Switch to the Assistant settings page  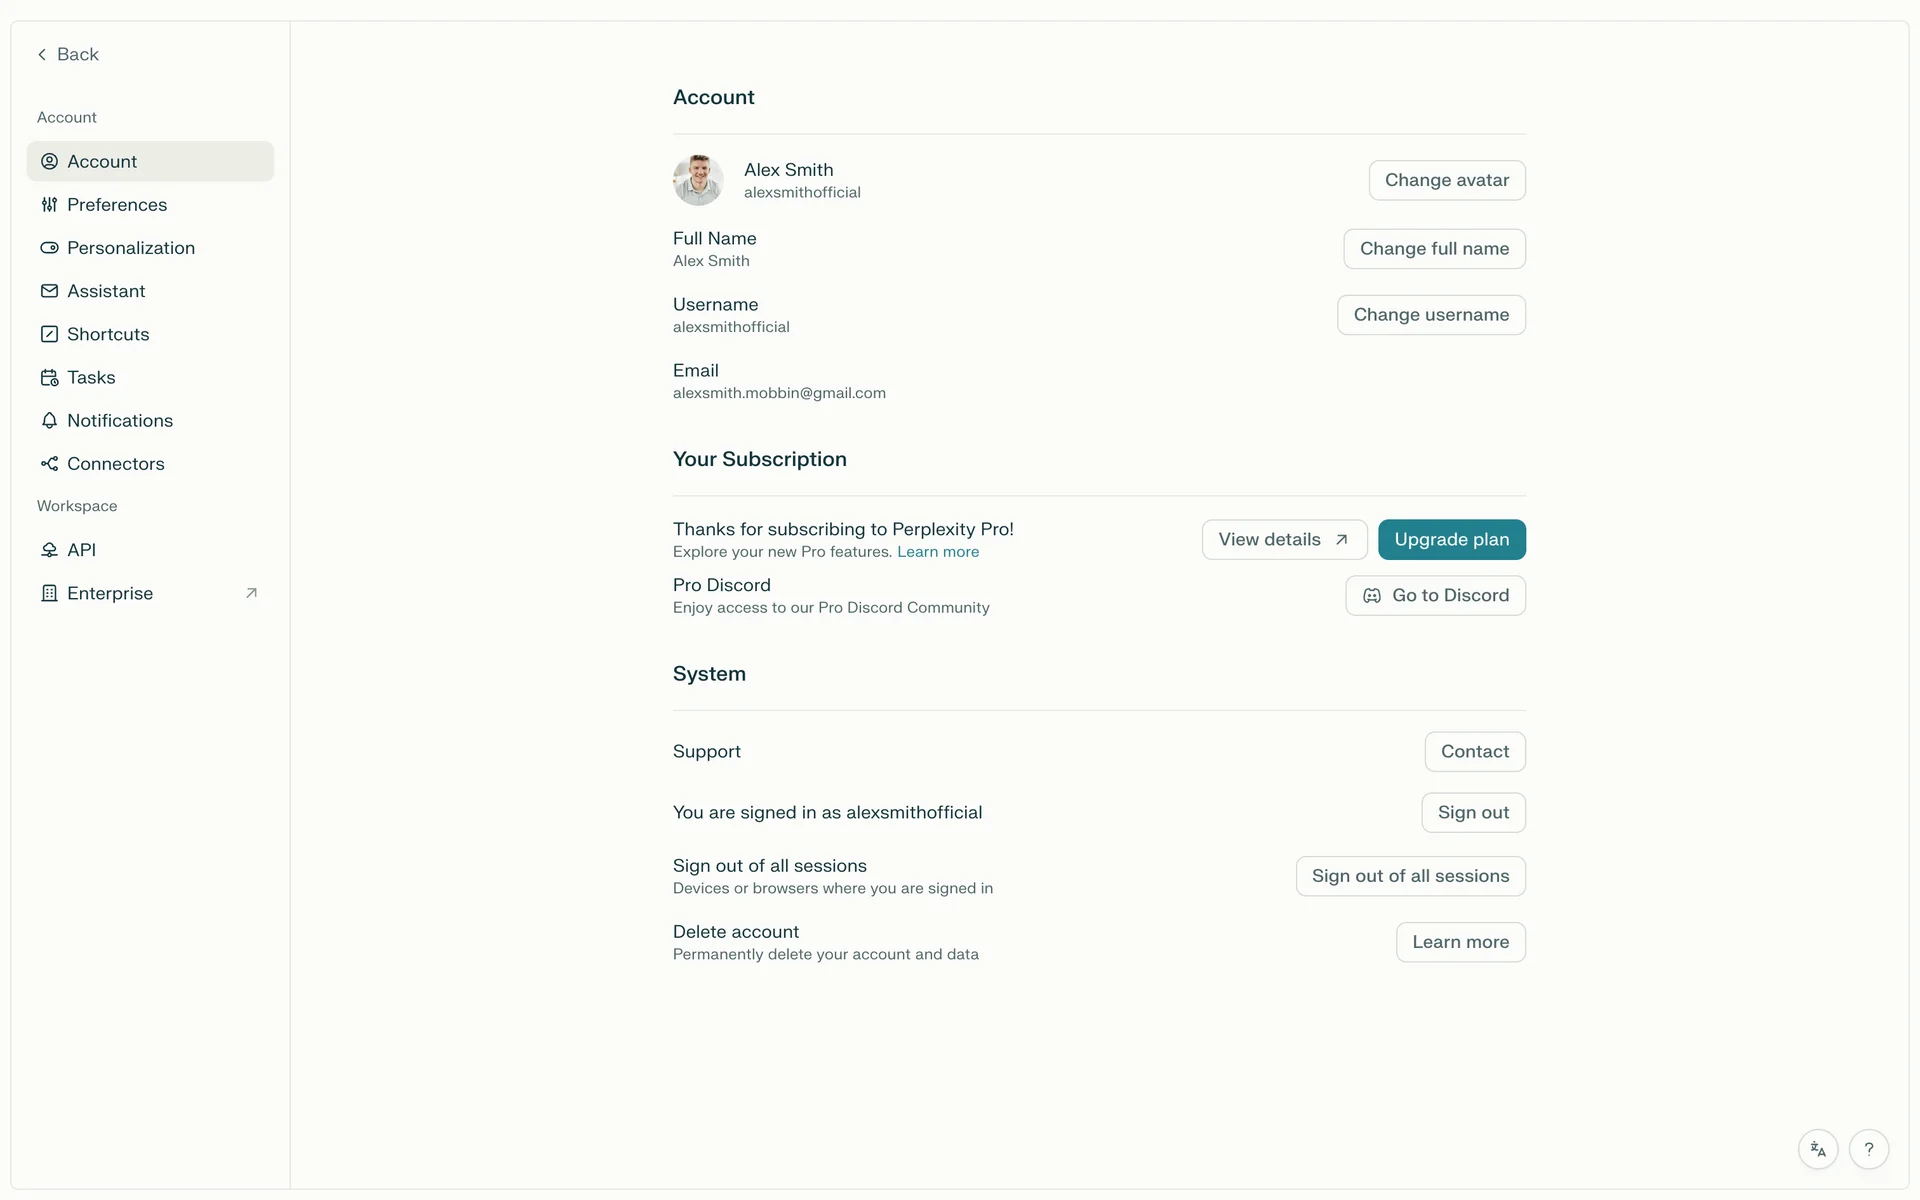[106, 291]
